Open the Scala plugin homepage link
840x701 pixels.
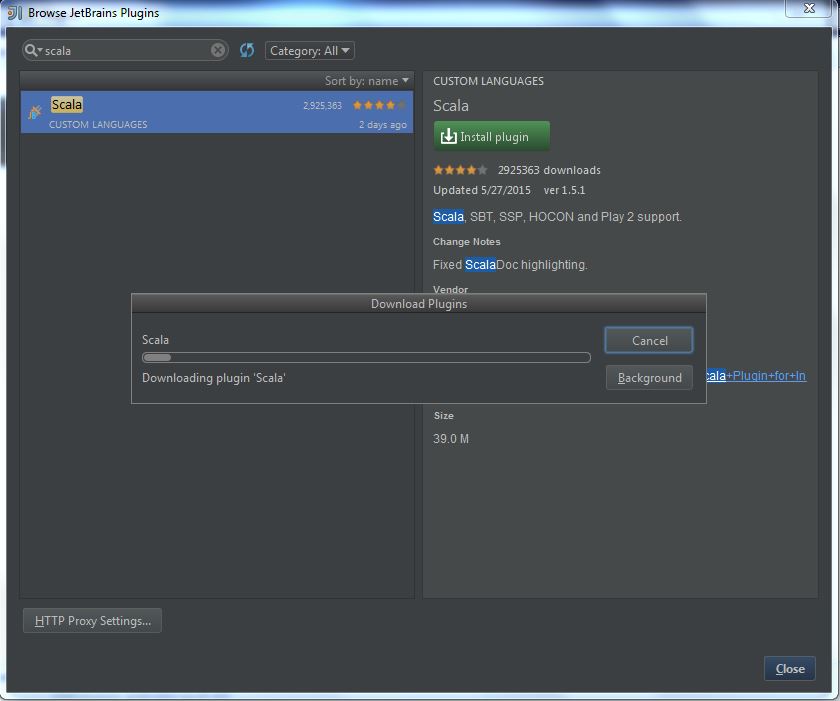click(756, 376)
